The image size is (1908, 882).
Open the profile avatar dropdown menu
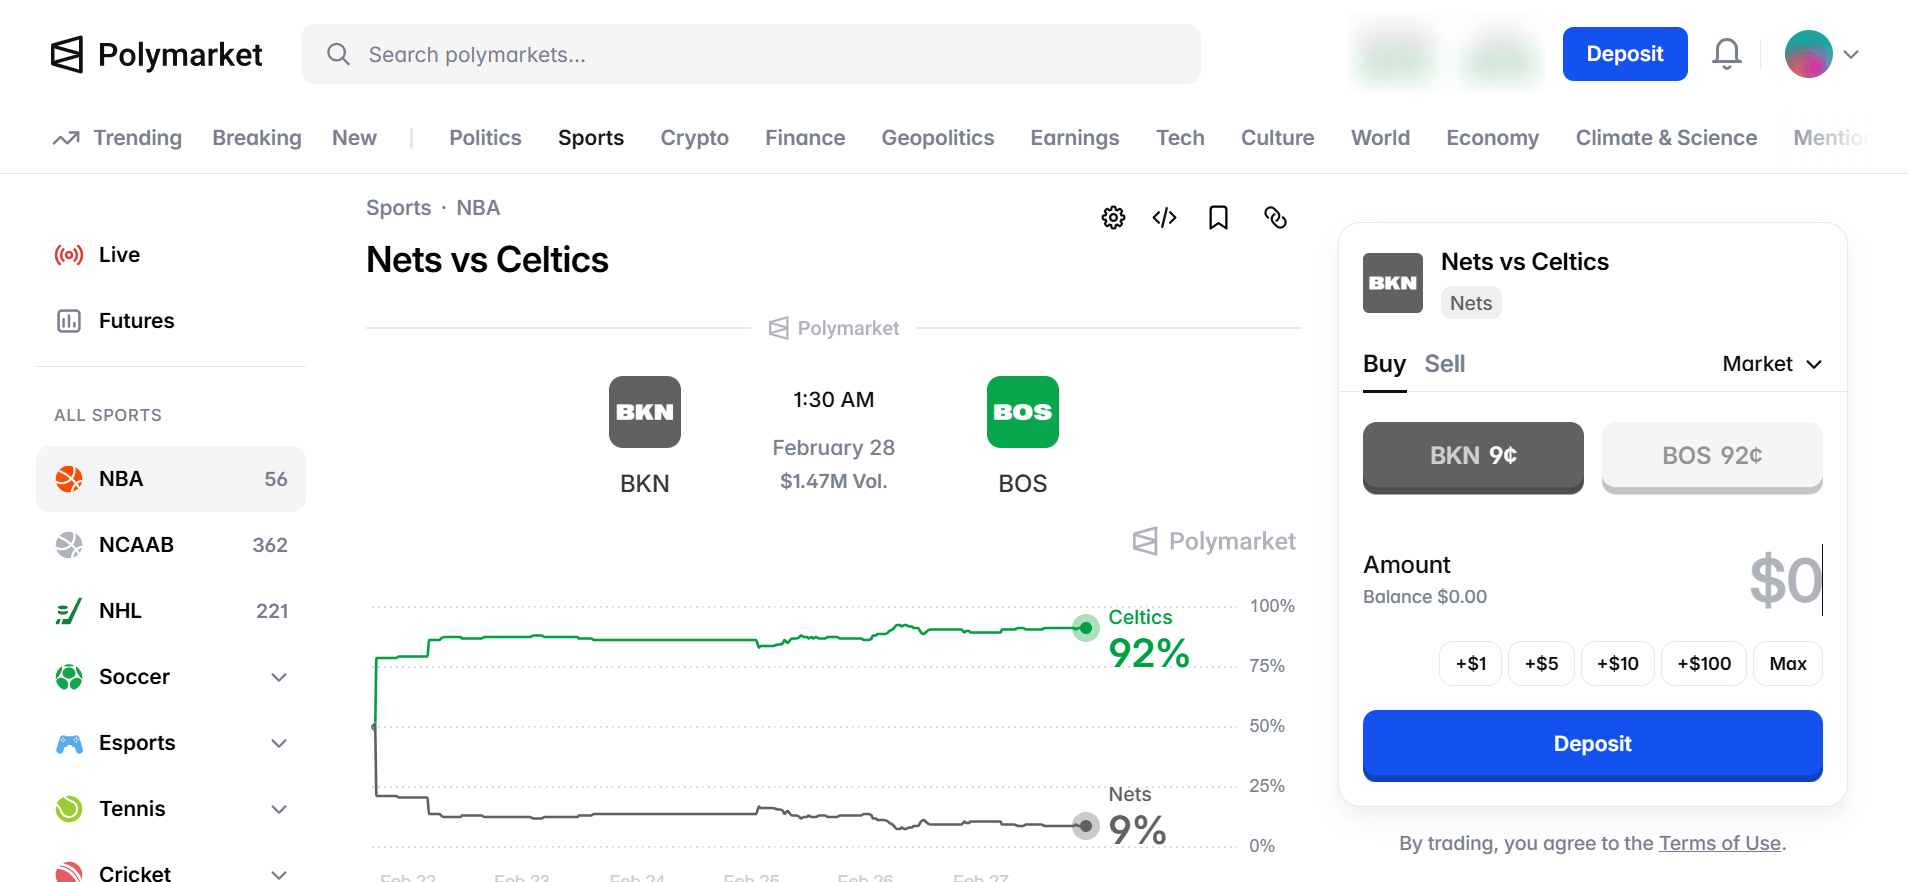pos(1822,54)
